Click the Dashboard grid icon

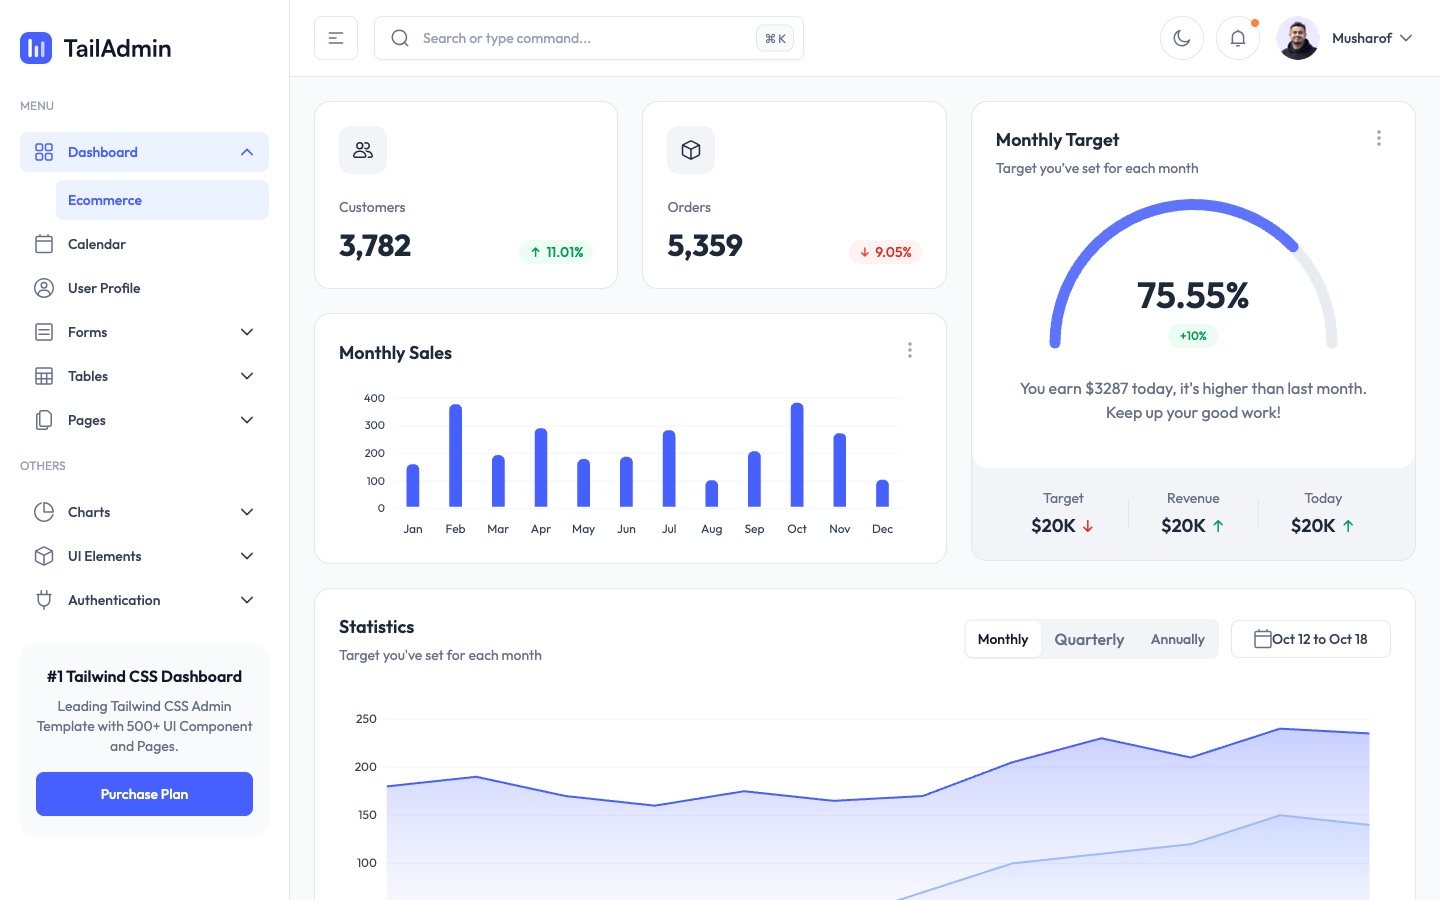pos(44,152)
